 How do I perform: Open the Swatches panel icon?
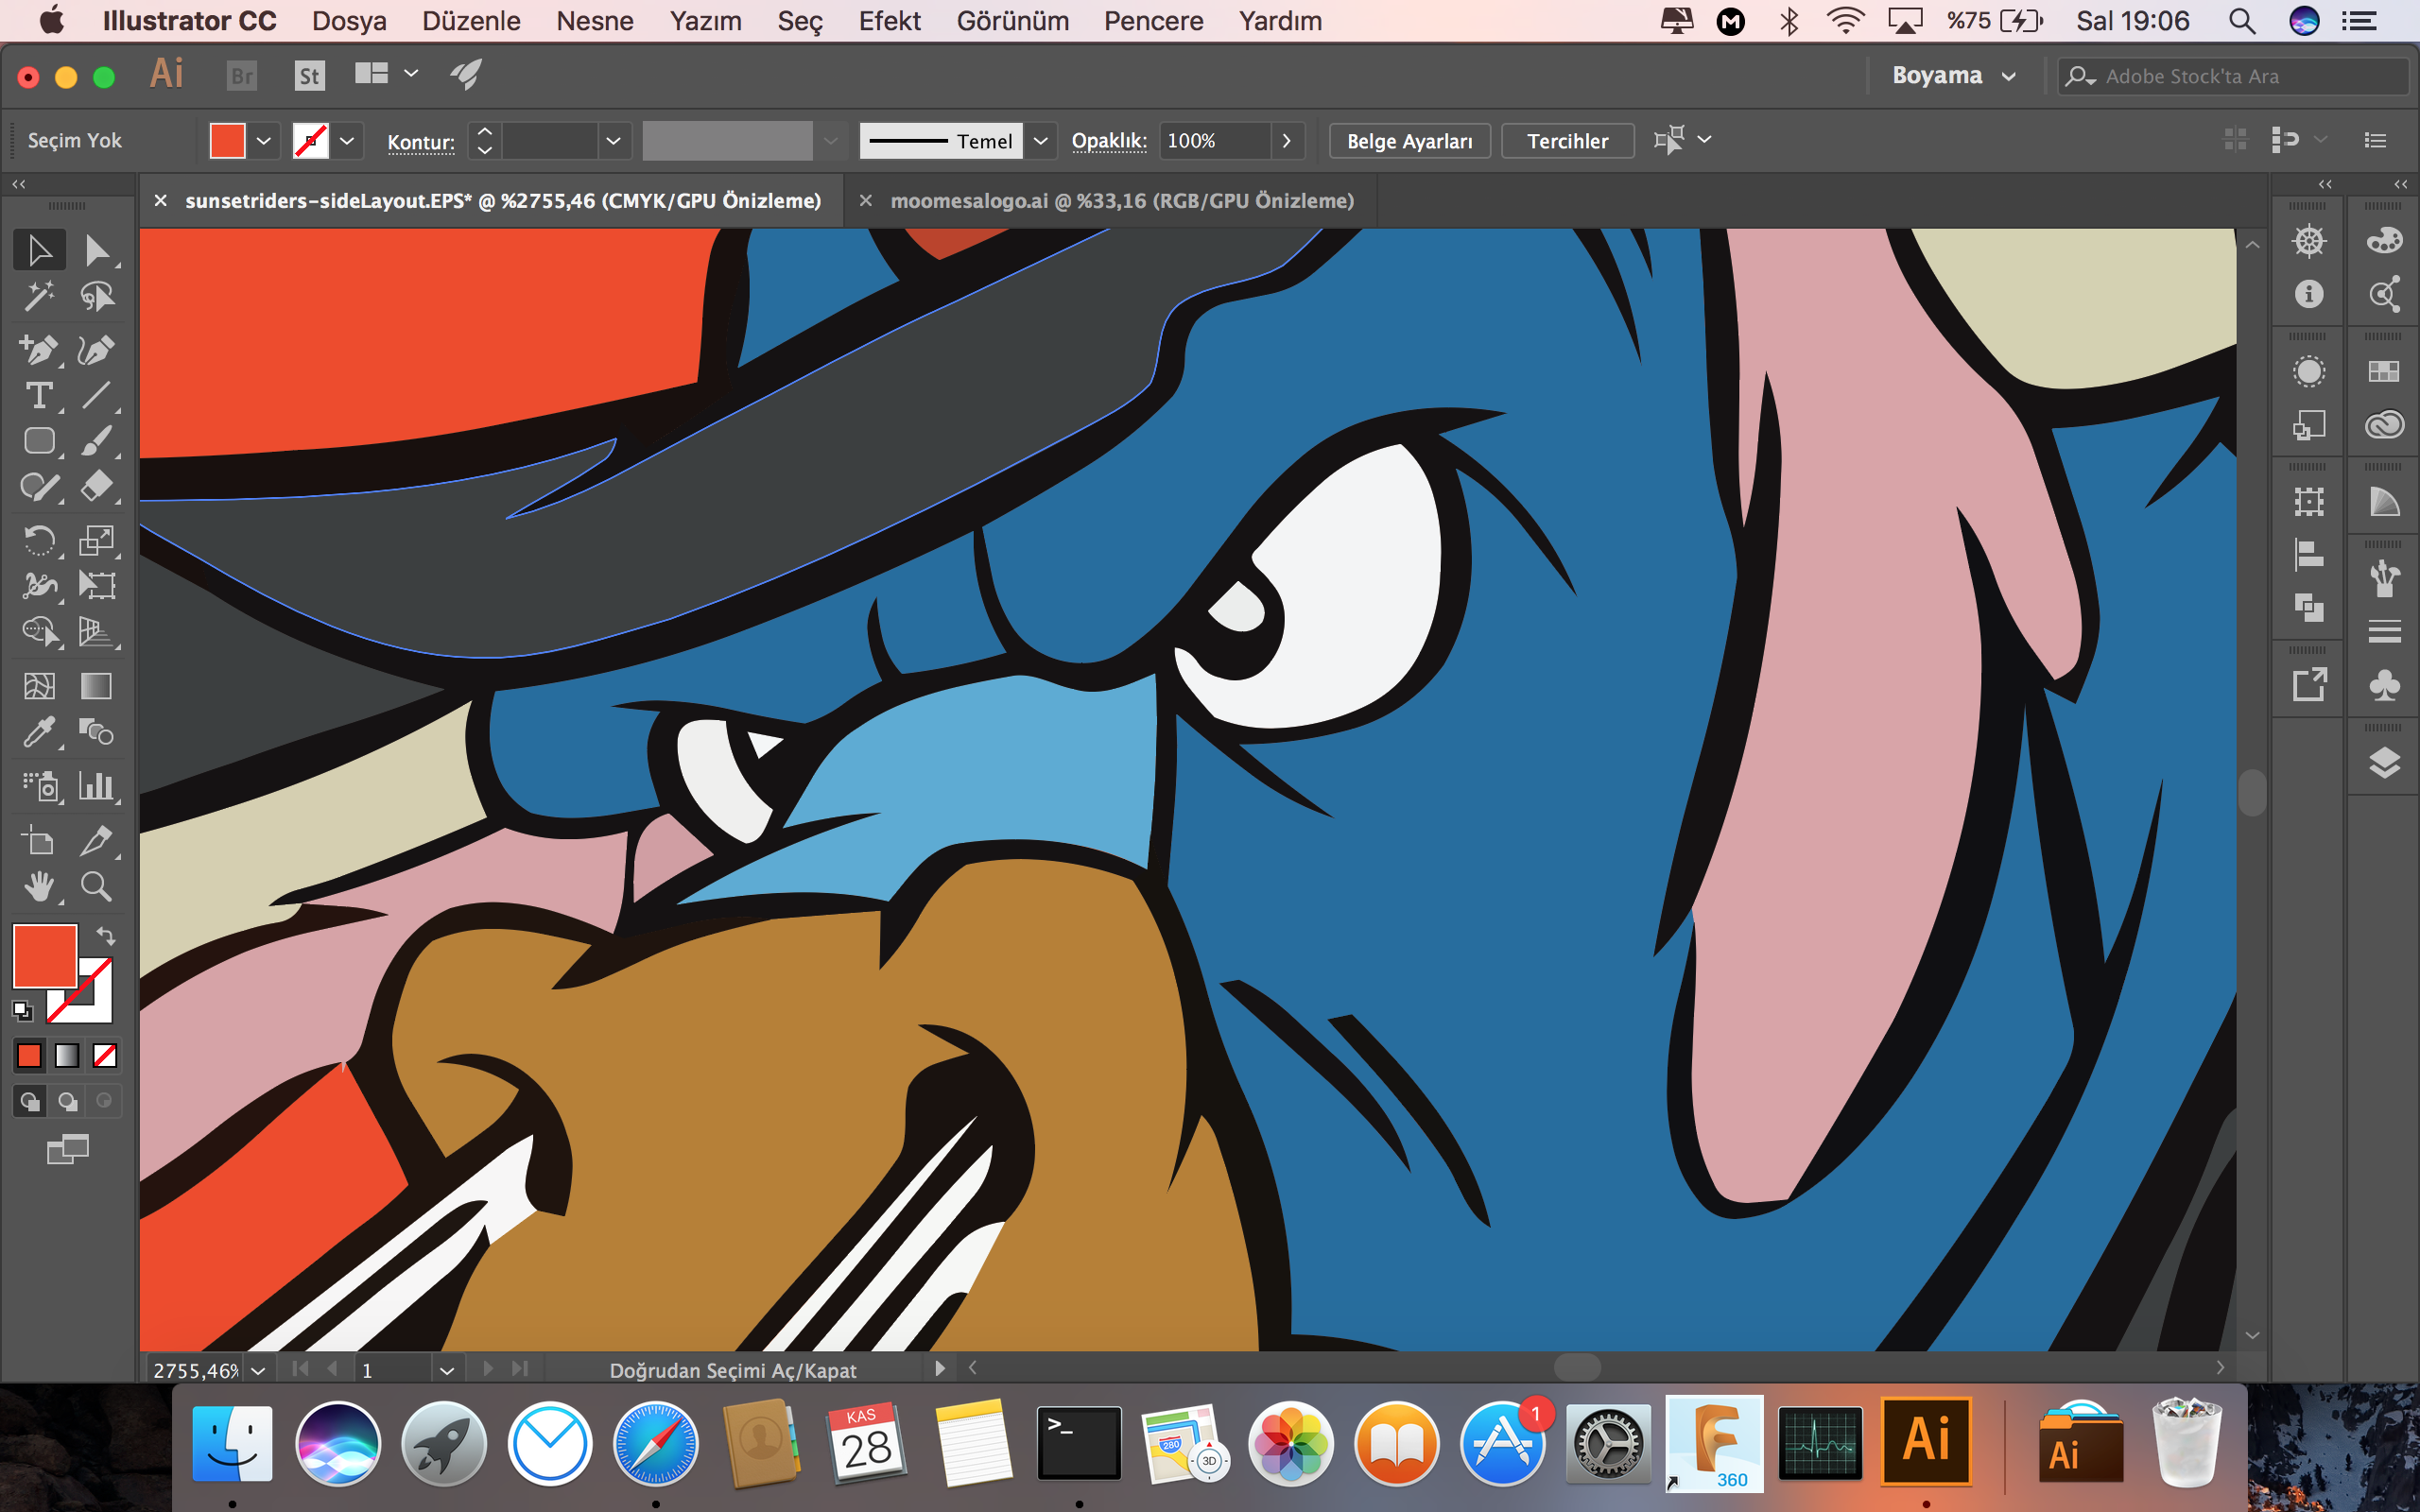point(2384,372)
